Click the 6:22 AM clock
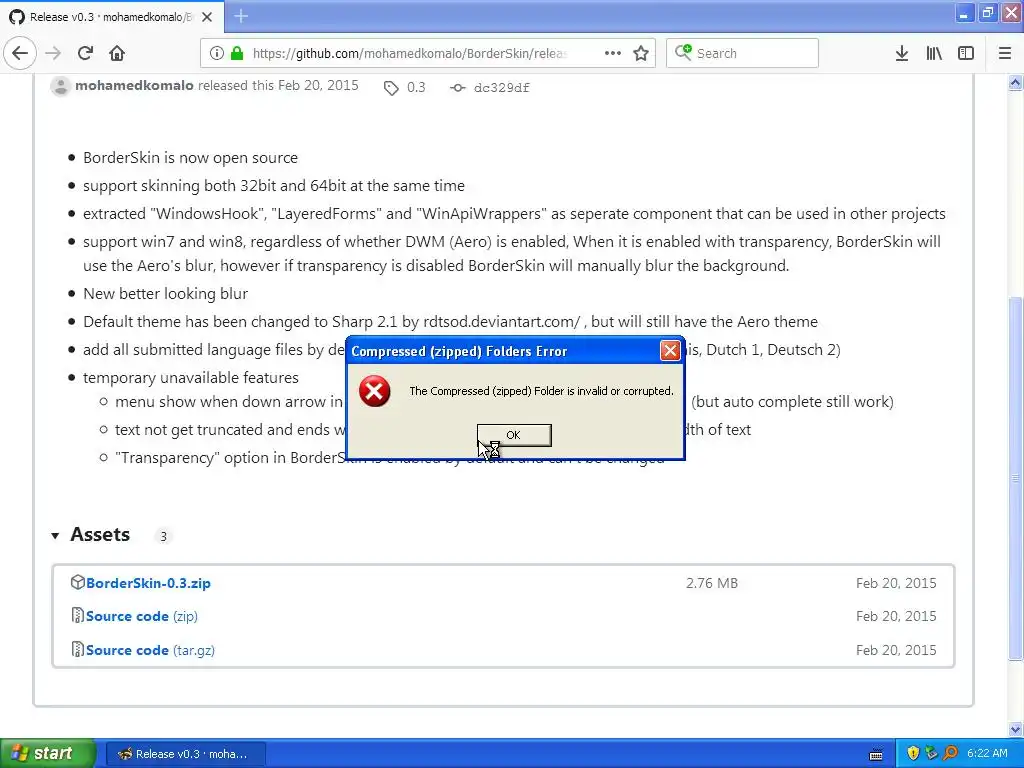Viewport: 1024px width, 768px height. click(x=987, y=753)
